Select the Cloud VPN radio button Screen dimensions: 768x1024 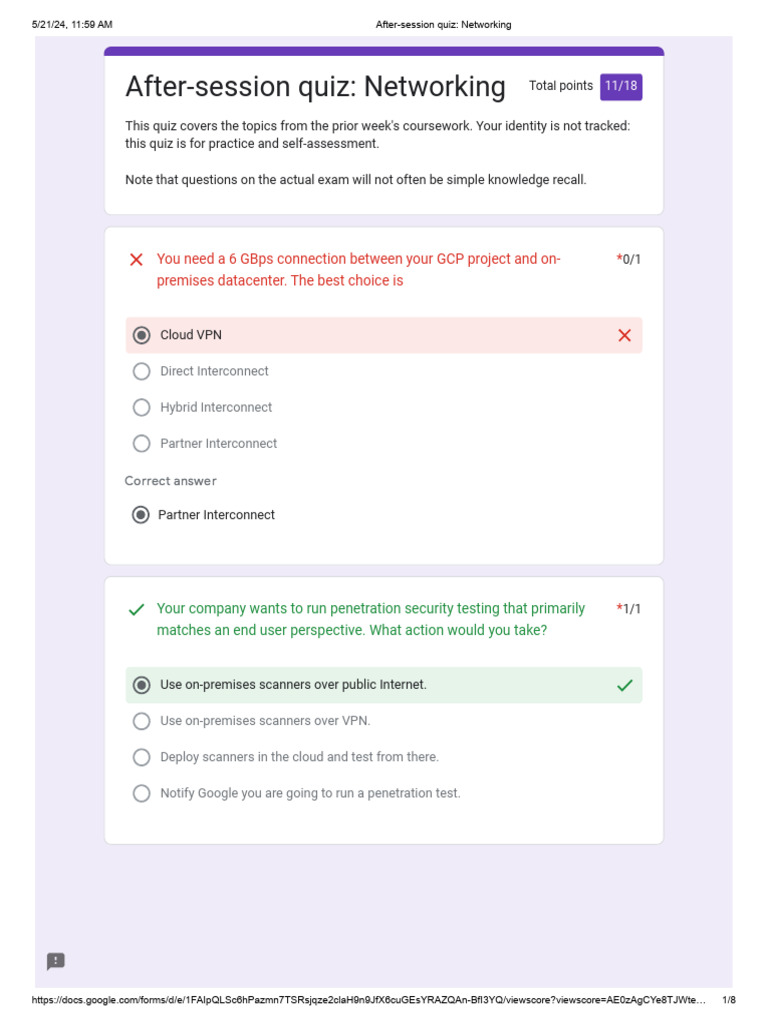pos(142,335)
